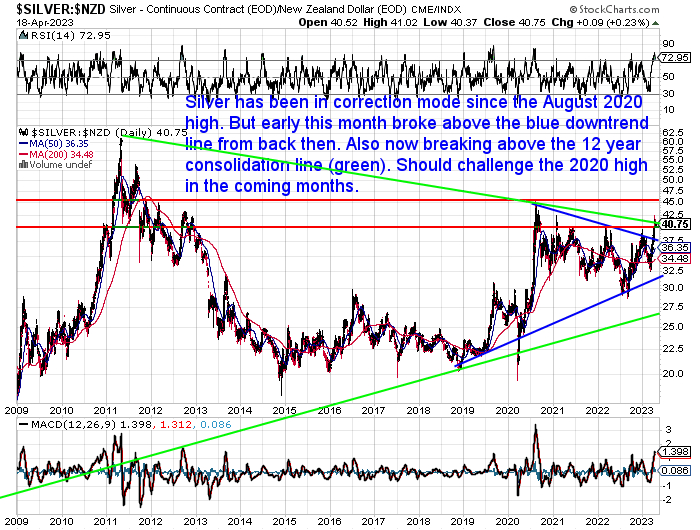Click the 62.5 price axis label

[x=673, y=133]
